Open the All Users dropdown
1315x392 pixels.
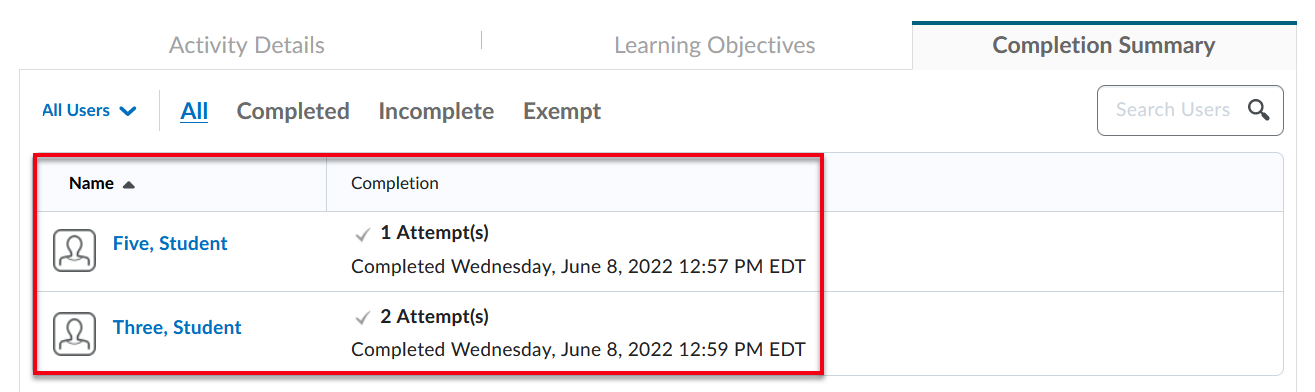pyautogui.click(x=89, y=111)
